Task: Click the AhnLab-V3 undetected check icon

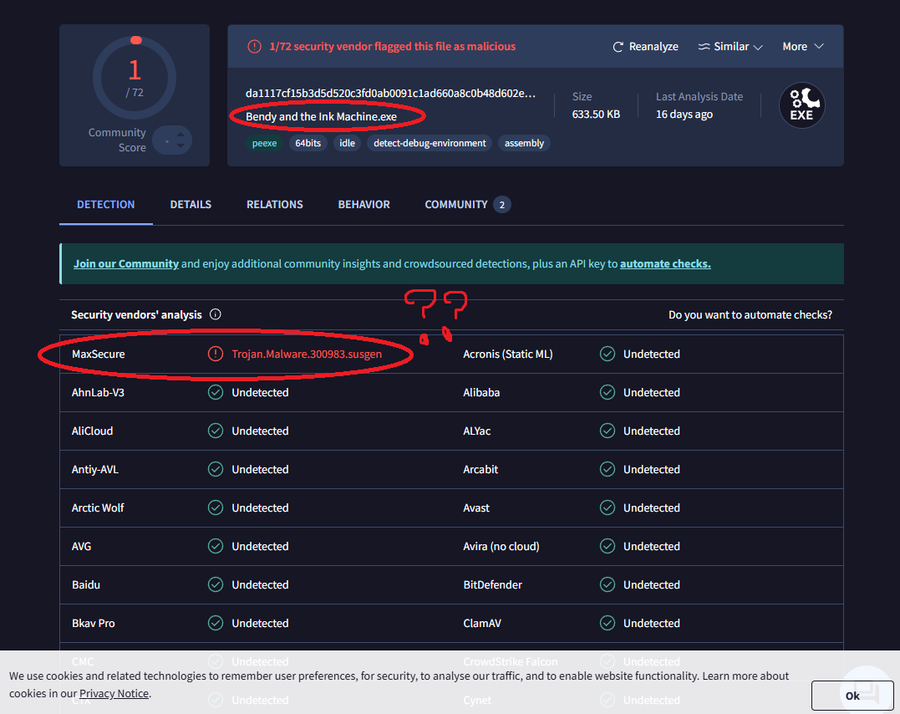Action: coord(215,393)
